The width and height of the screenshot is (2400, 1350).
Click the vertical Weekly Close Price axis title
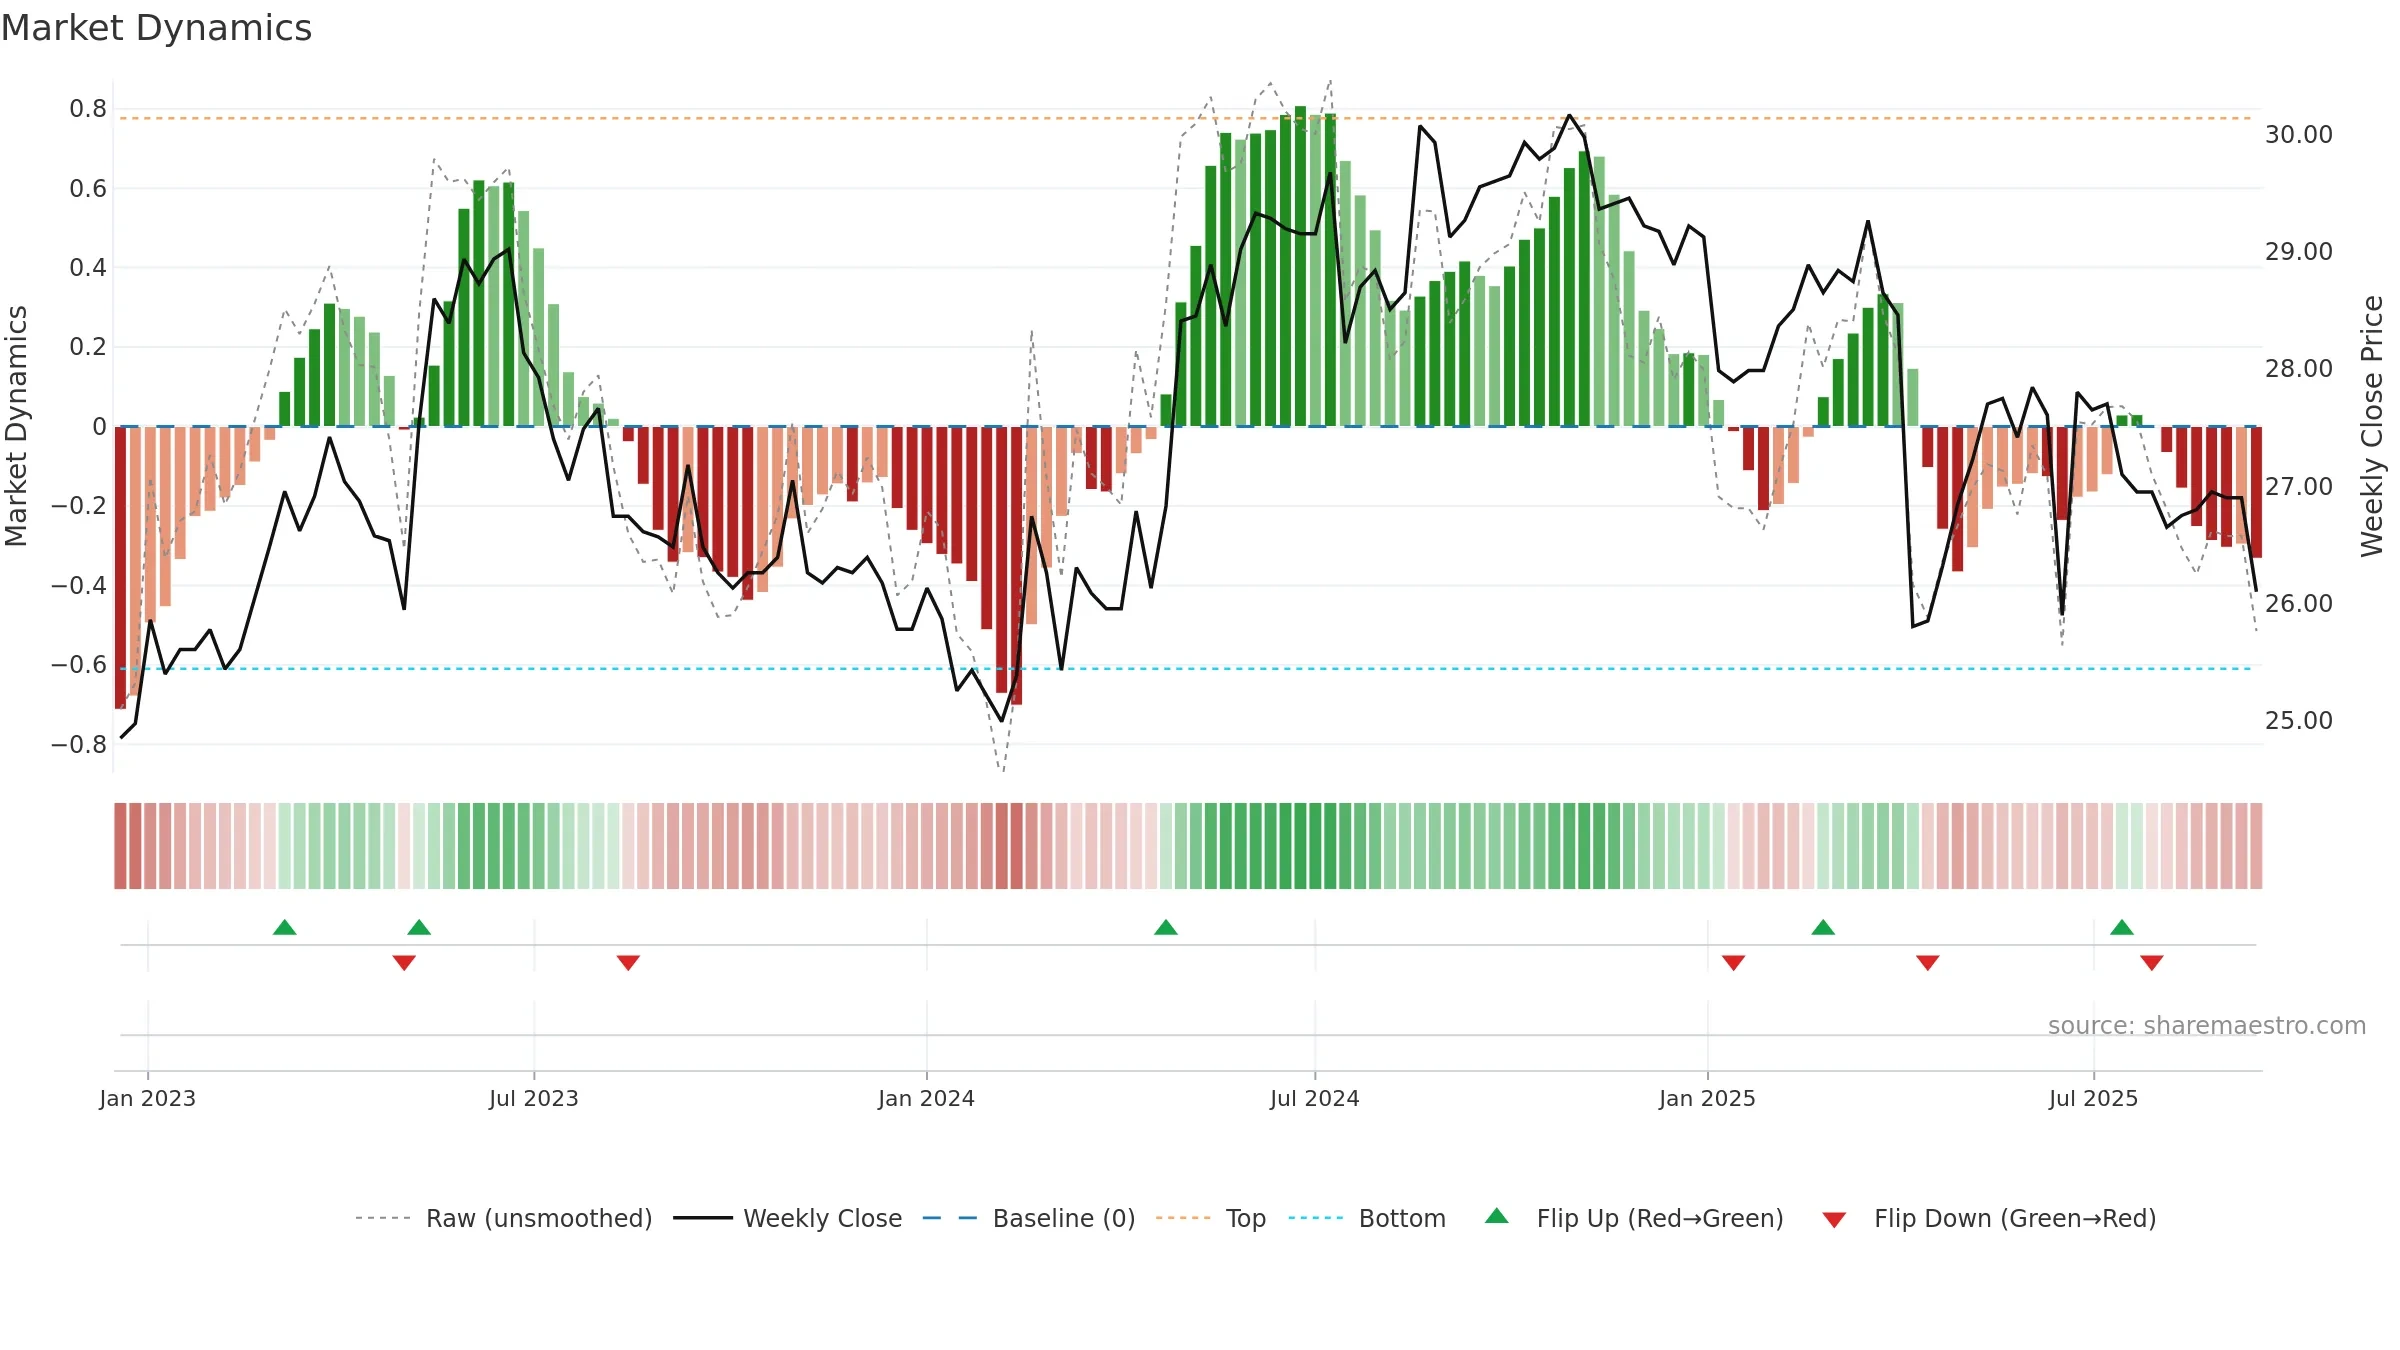point(2372,426)
